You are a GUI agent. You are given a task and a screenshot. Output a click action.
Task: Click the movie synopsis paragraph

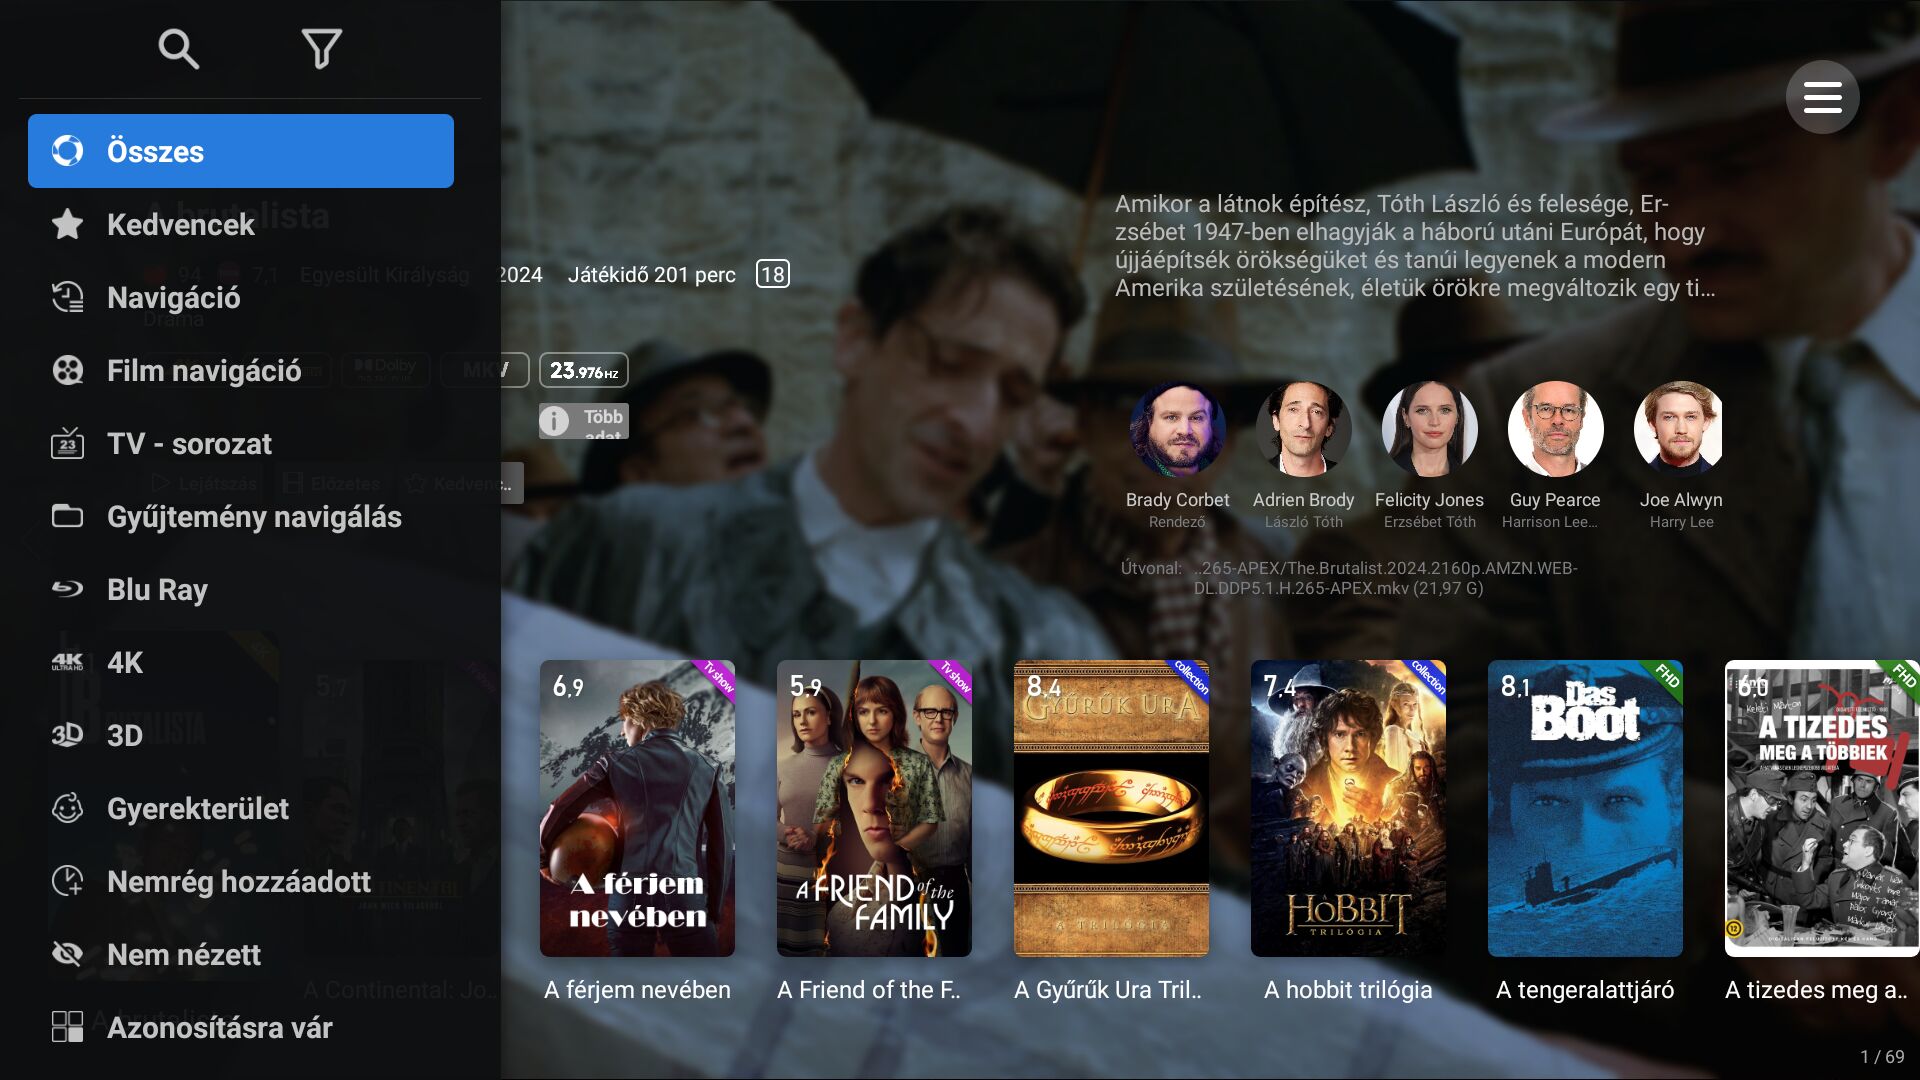tap(1415, 246)
